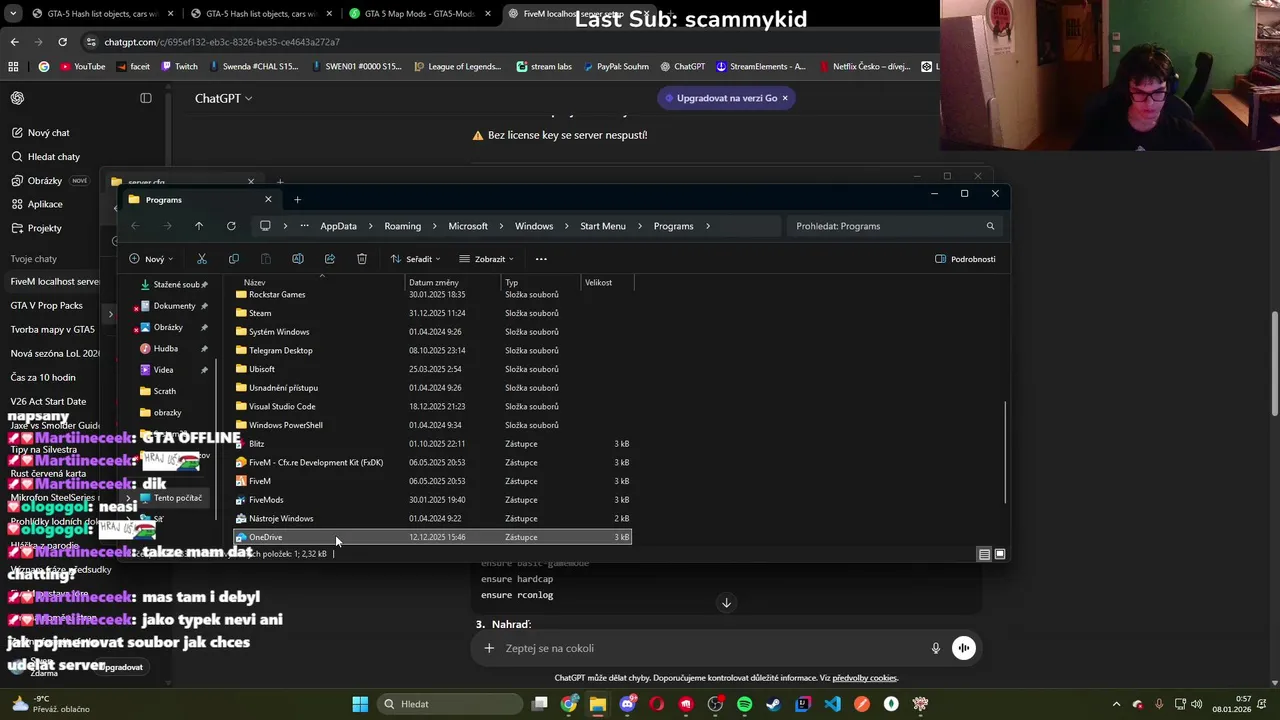Expand the hidden breadcrumb path ellipsis

(x=304, y=226)
